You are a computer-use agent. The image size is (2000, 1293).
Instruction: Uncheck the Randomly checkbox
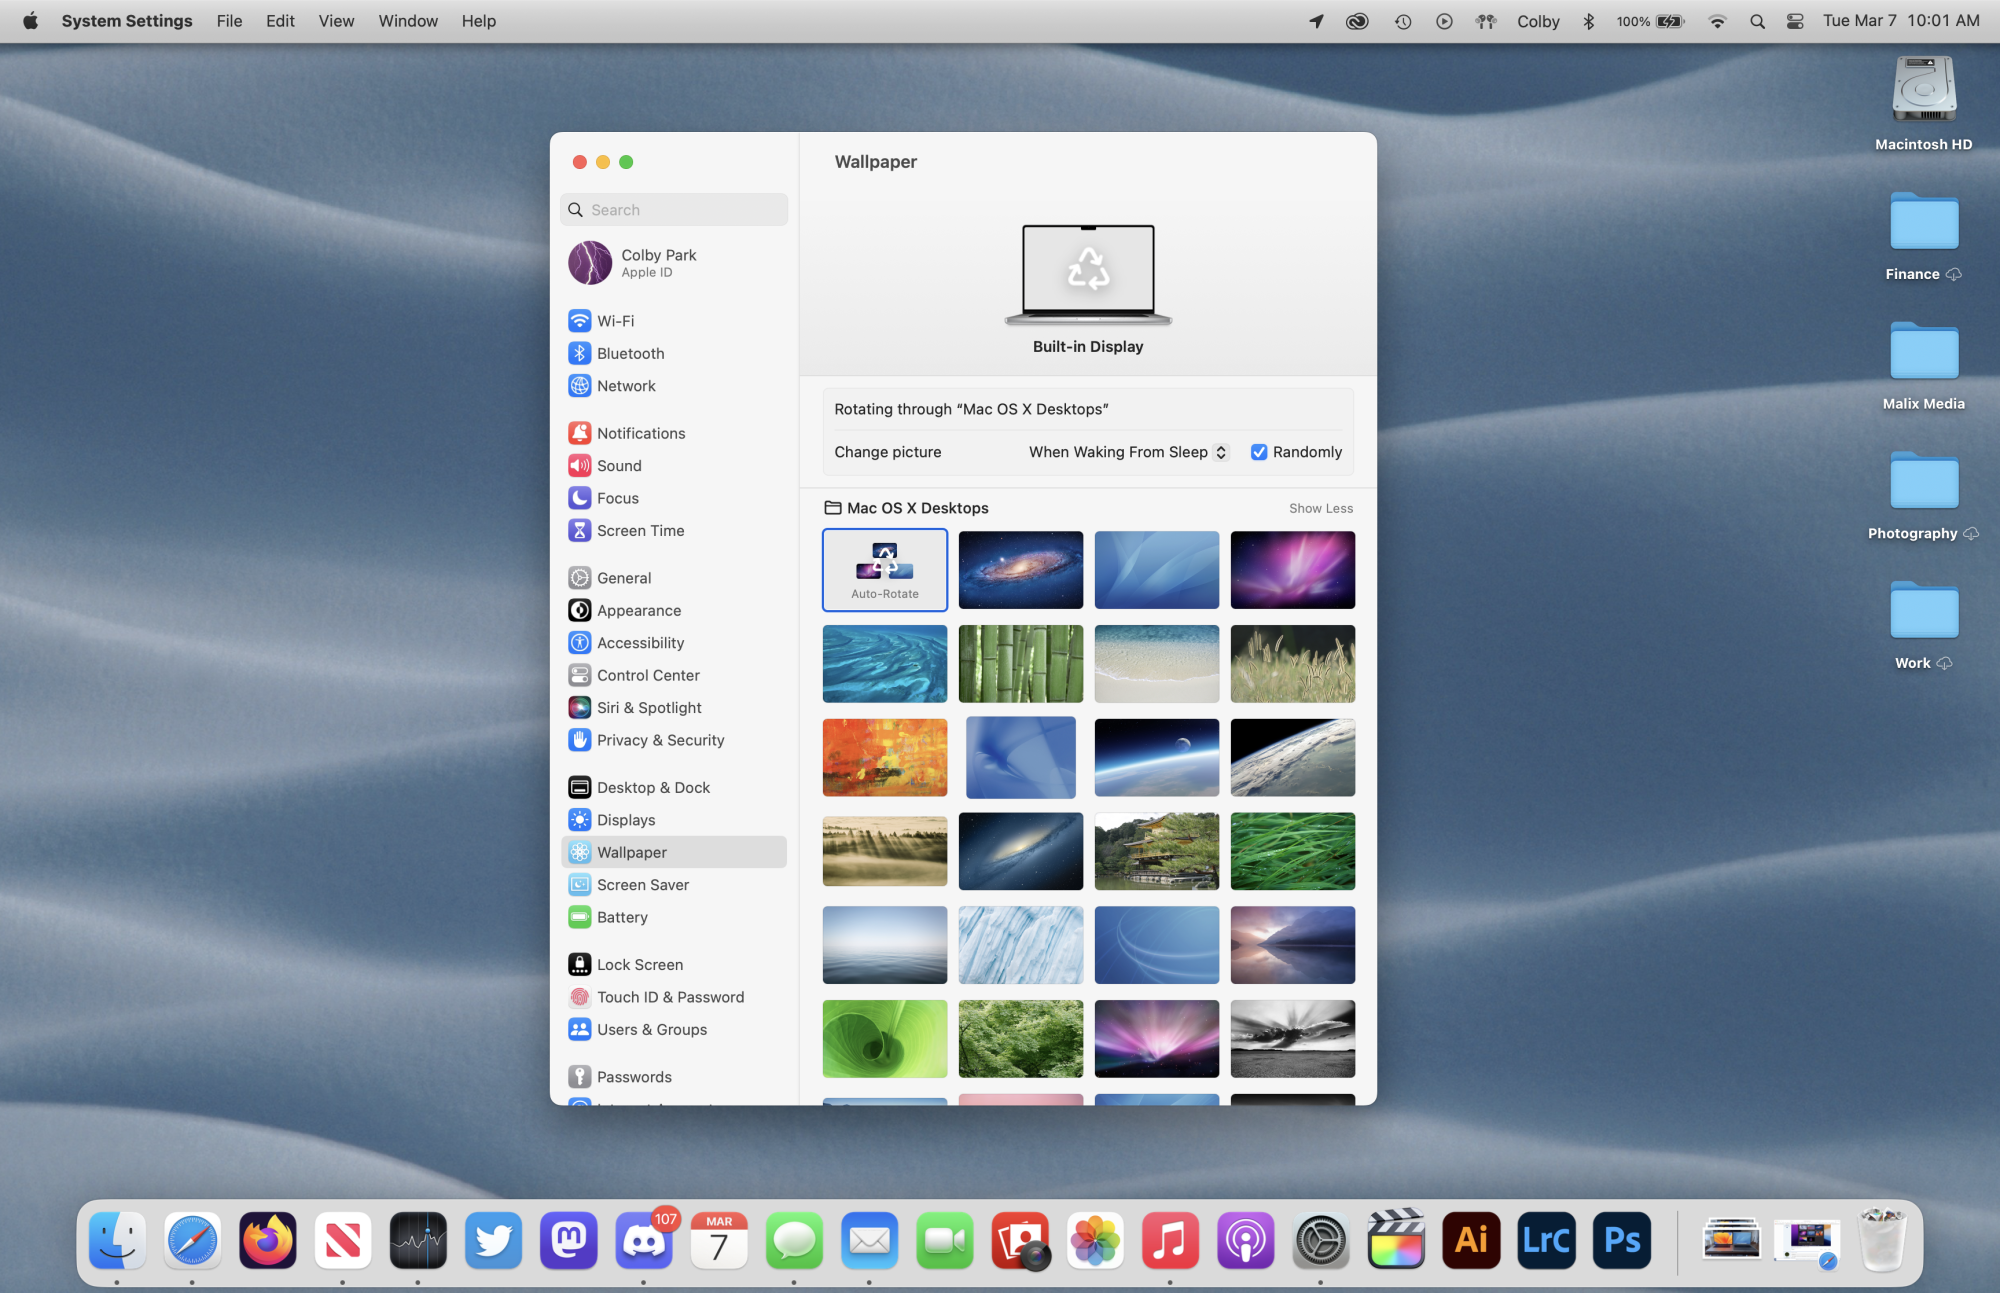[1259, 452]
